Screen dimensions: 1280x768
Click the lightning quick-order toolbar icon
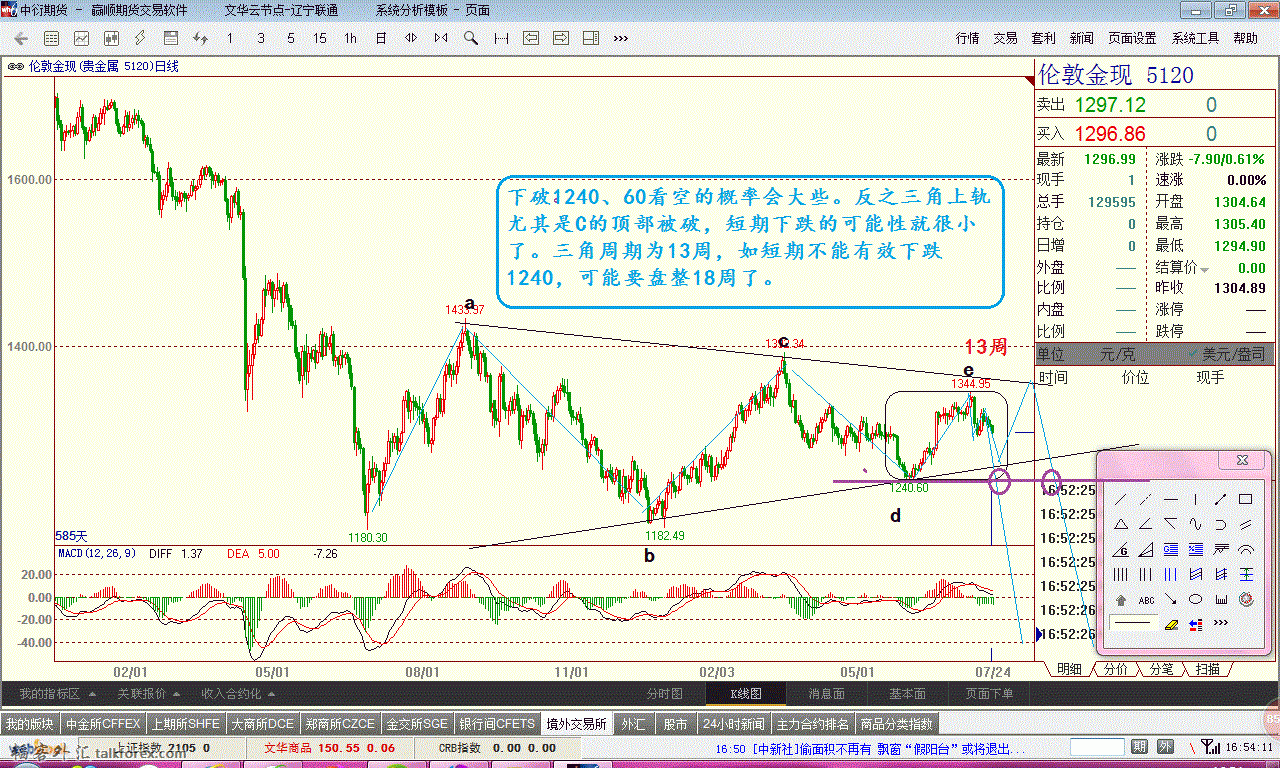140,38
